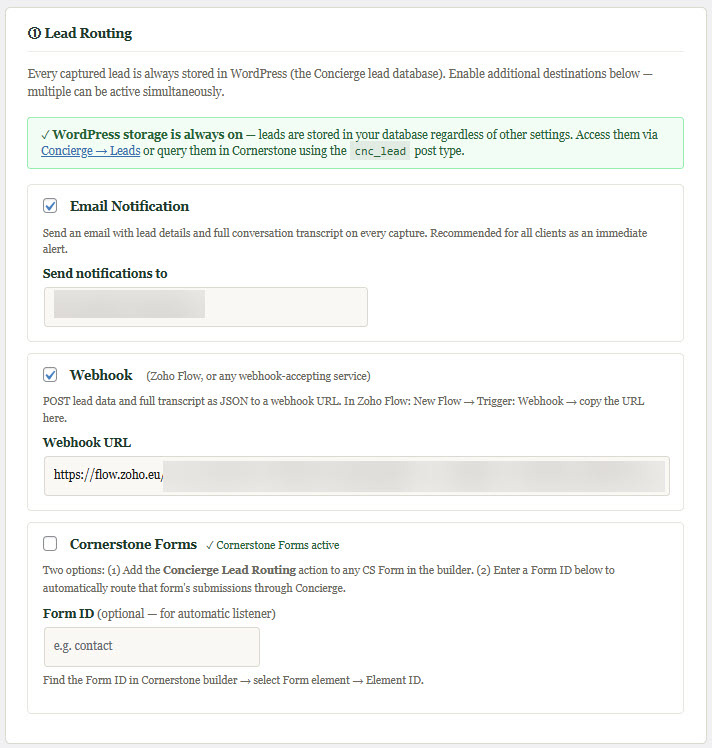Click the Email Notification label
The width and height of the screenshot is (712, 748).
click(x=129, y=206)
